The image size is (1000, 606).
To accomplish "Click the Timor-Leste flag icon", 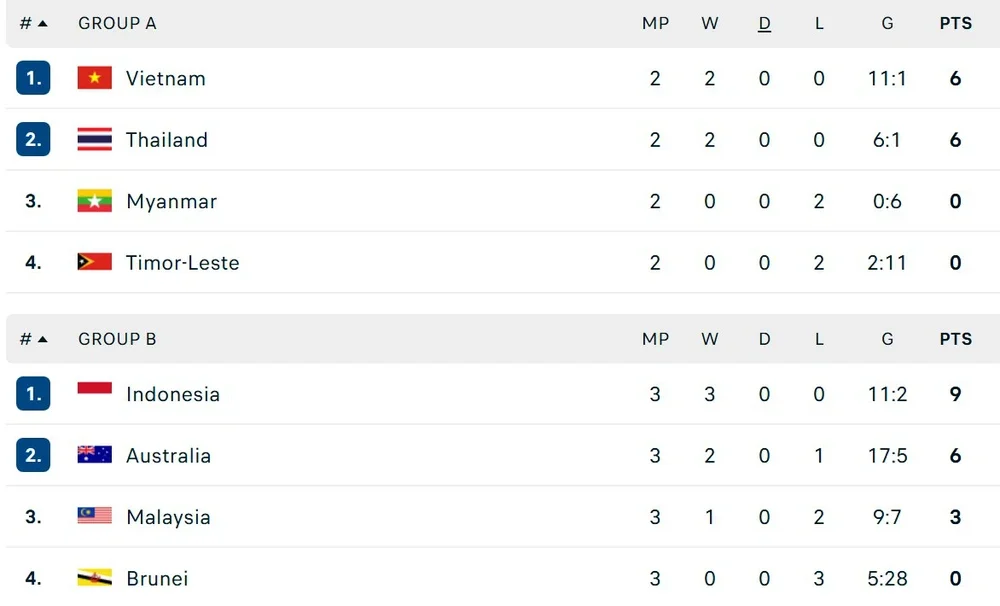I will point(94,263).
